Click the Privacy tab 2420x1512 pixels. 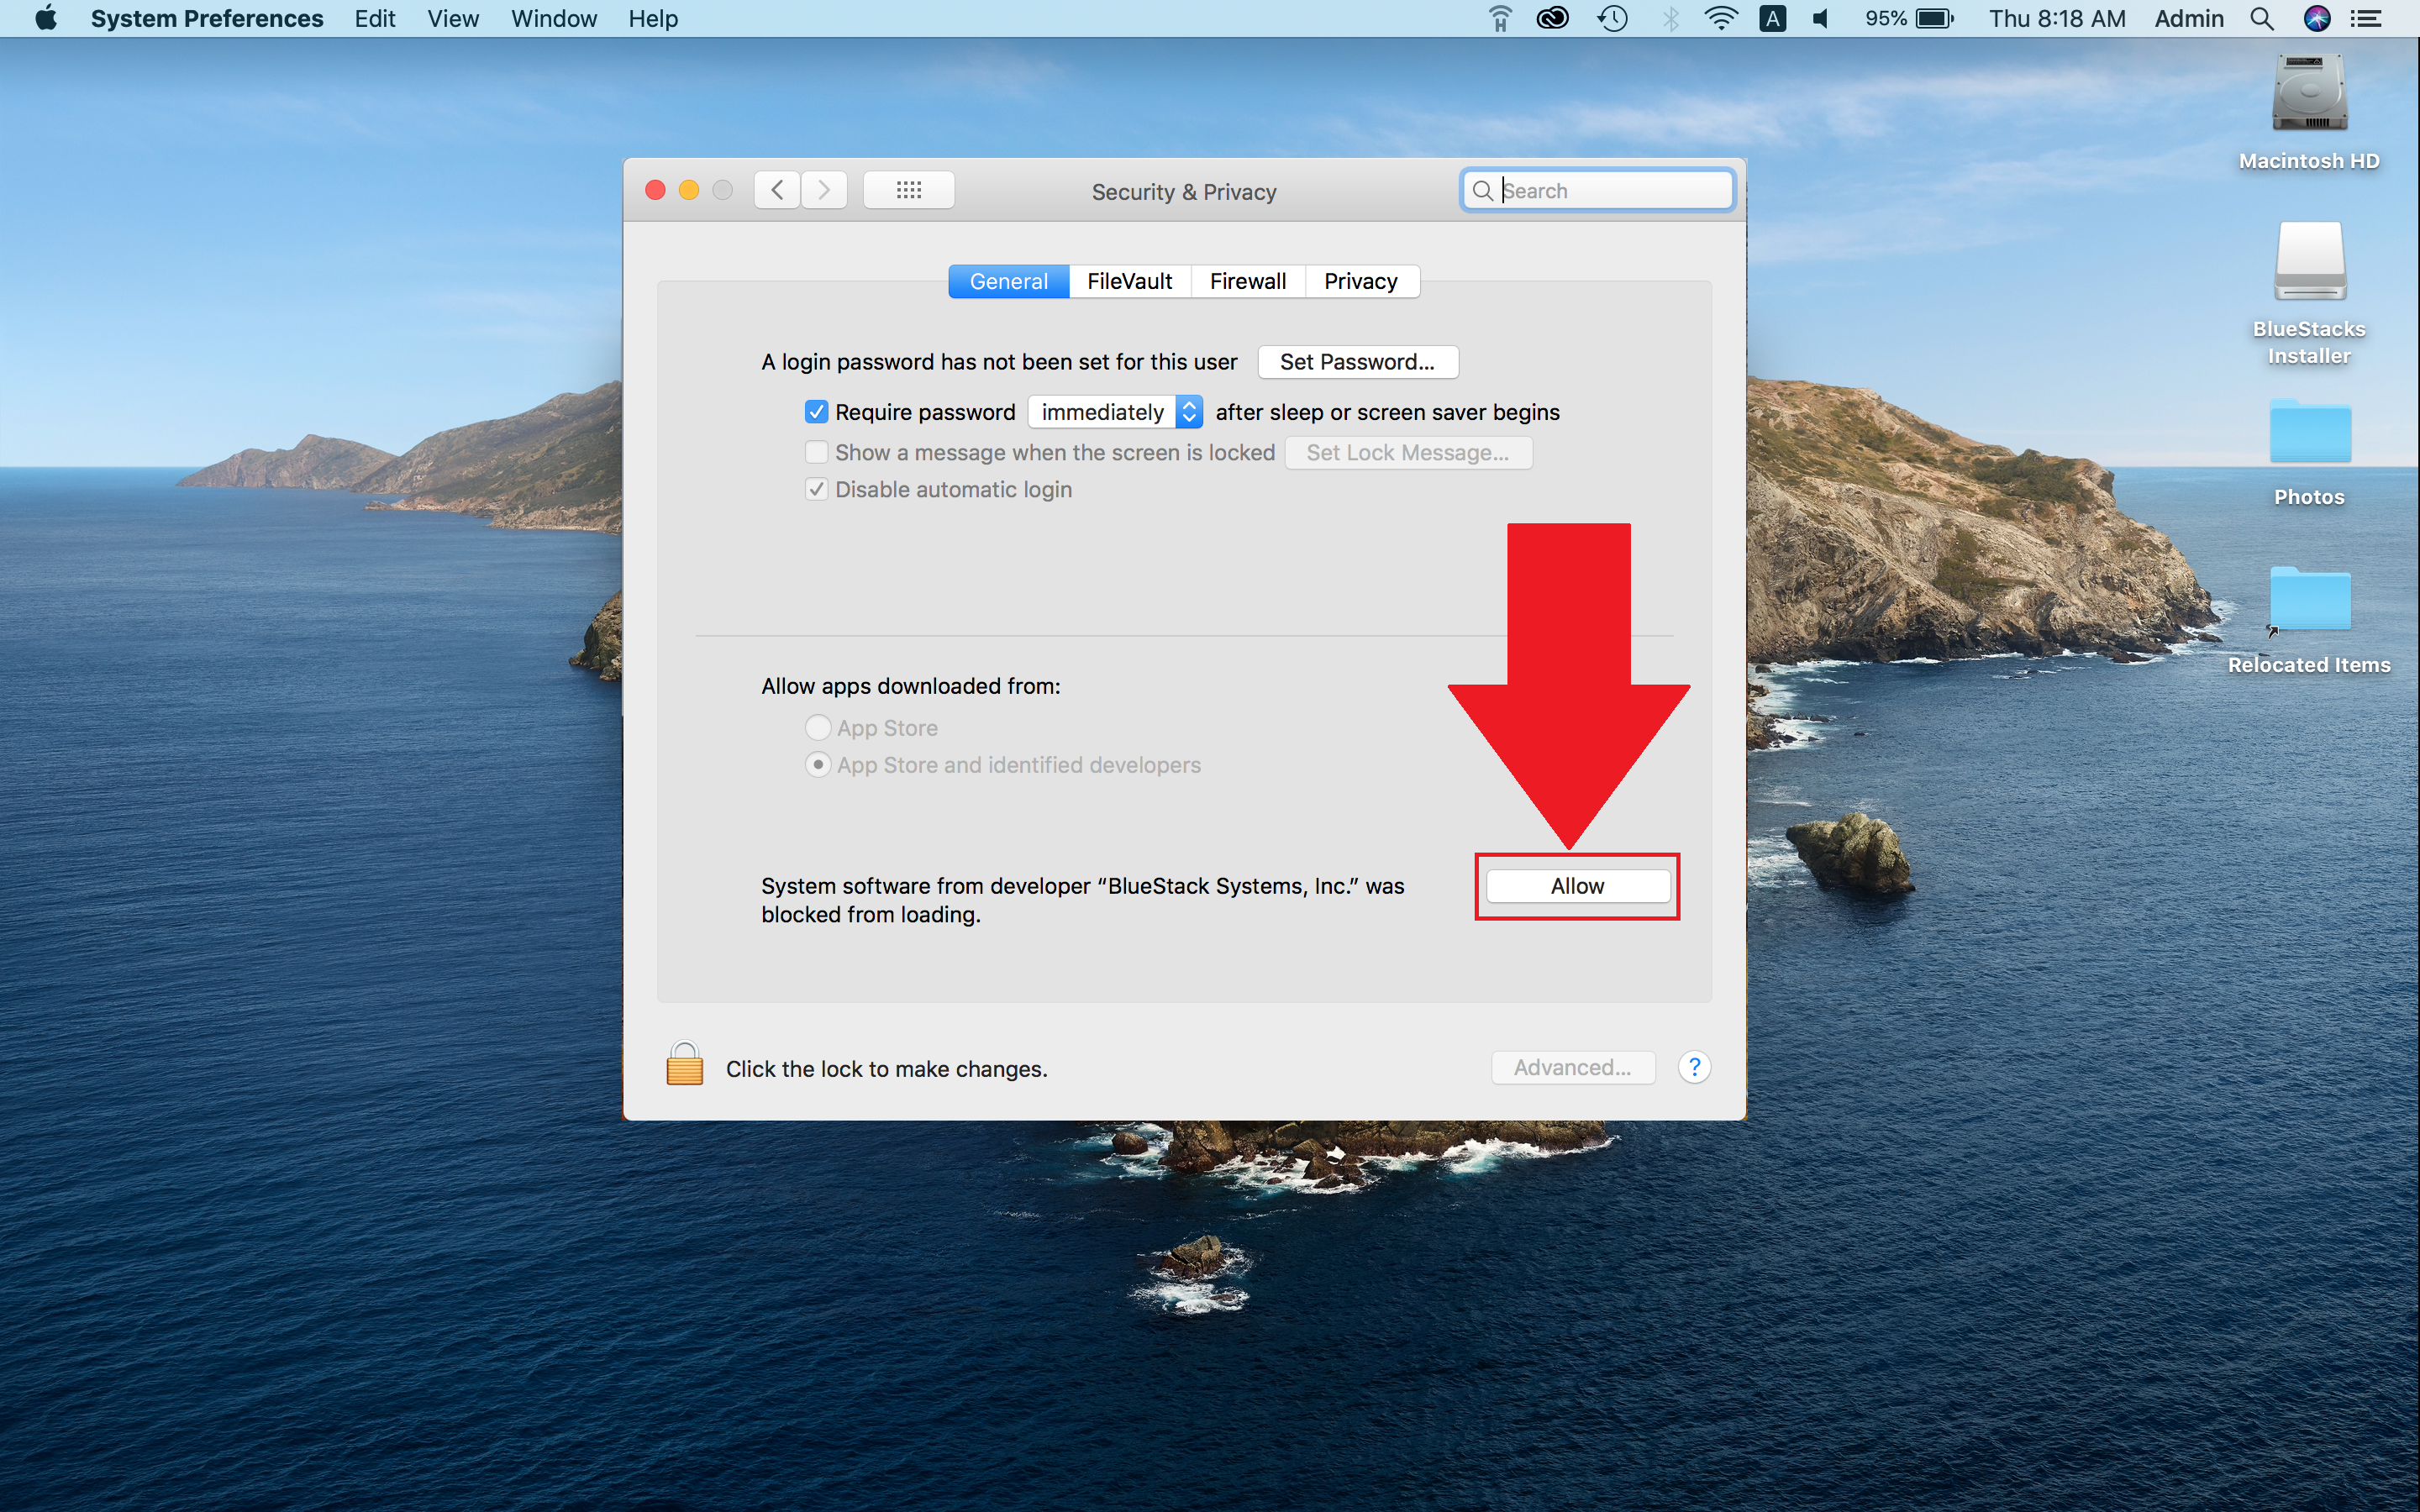[x=1359, y=281]
